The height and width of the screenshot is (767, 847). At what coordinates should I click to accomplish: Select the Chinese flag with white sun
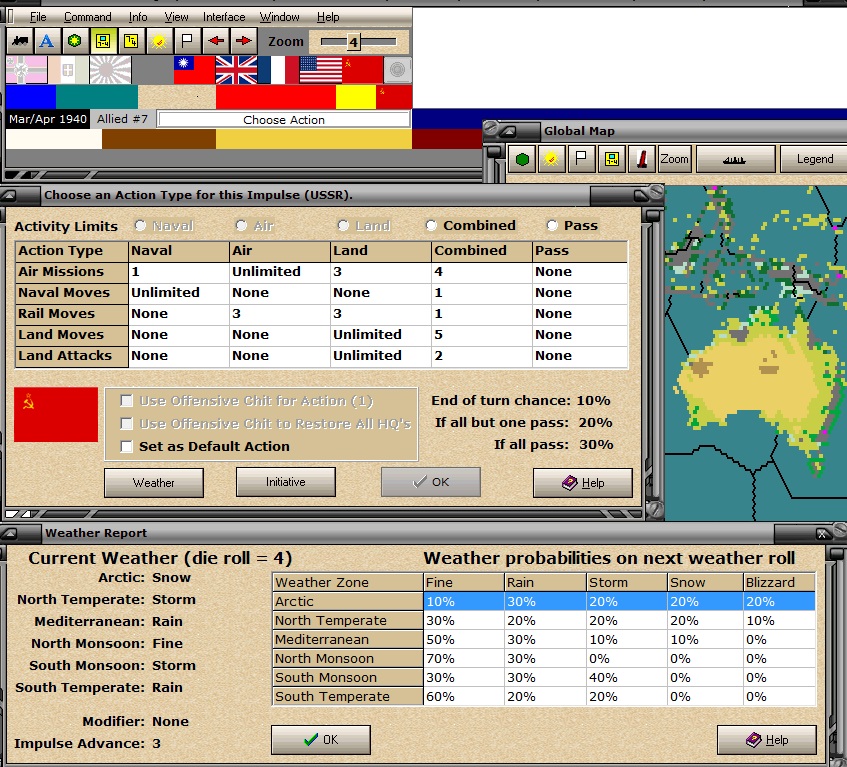[194, 70]
